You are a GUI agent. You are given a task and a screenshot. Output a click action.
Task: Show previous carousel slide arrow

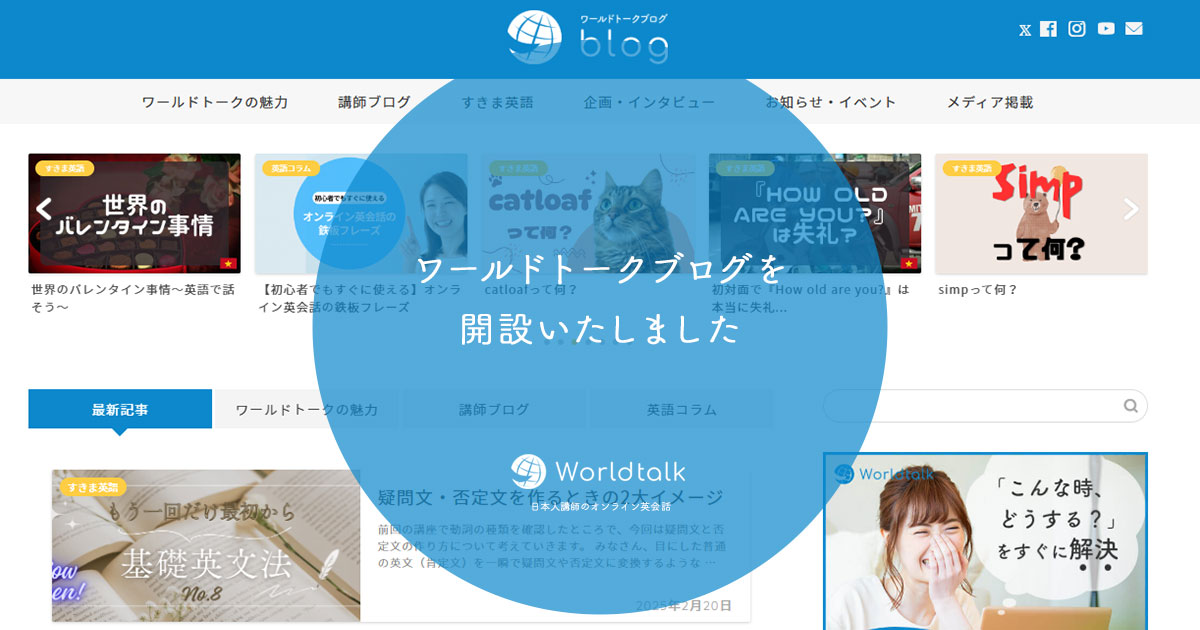click(44, 208)
